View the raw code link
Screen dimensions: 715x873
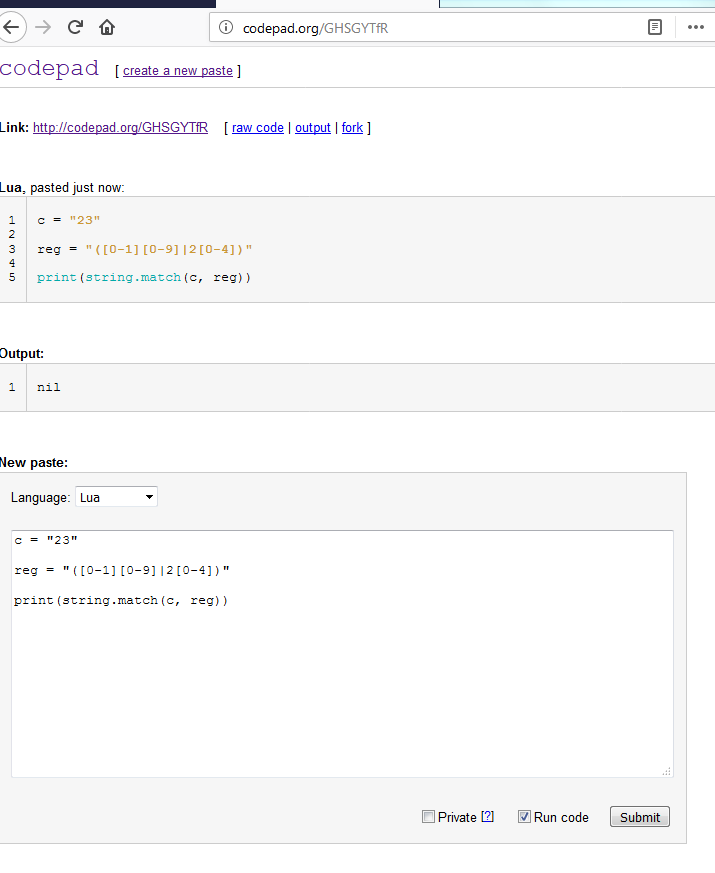pos(258,127)
